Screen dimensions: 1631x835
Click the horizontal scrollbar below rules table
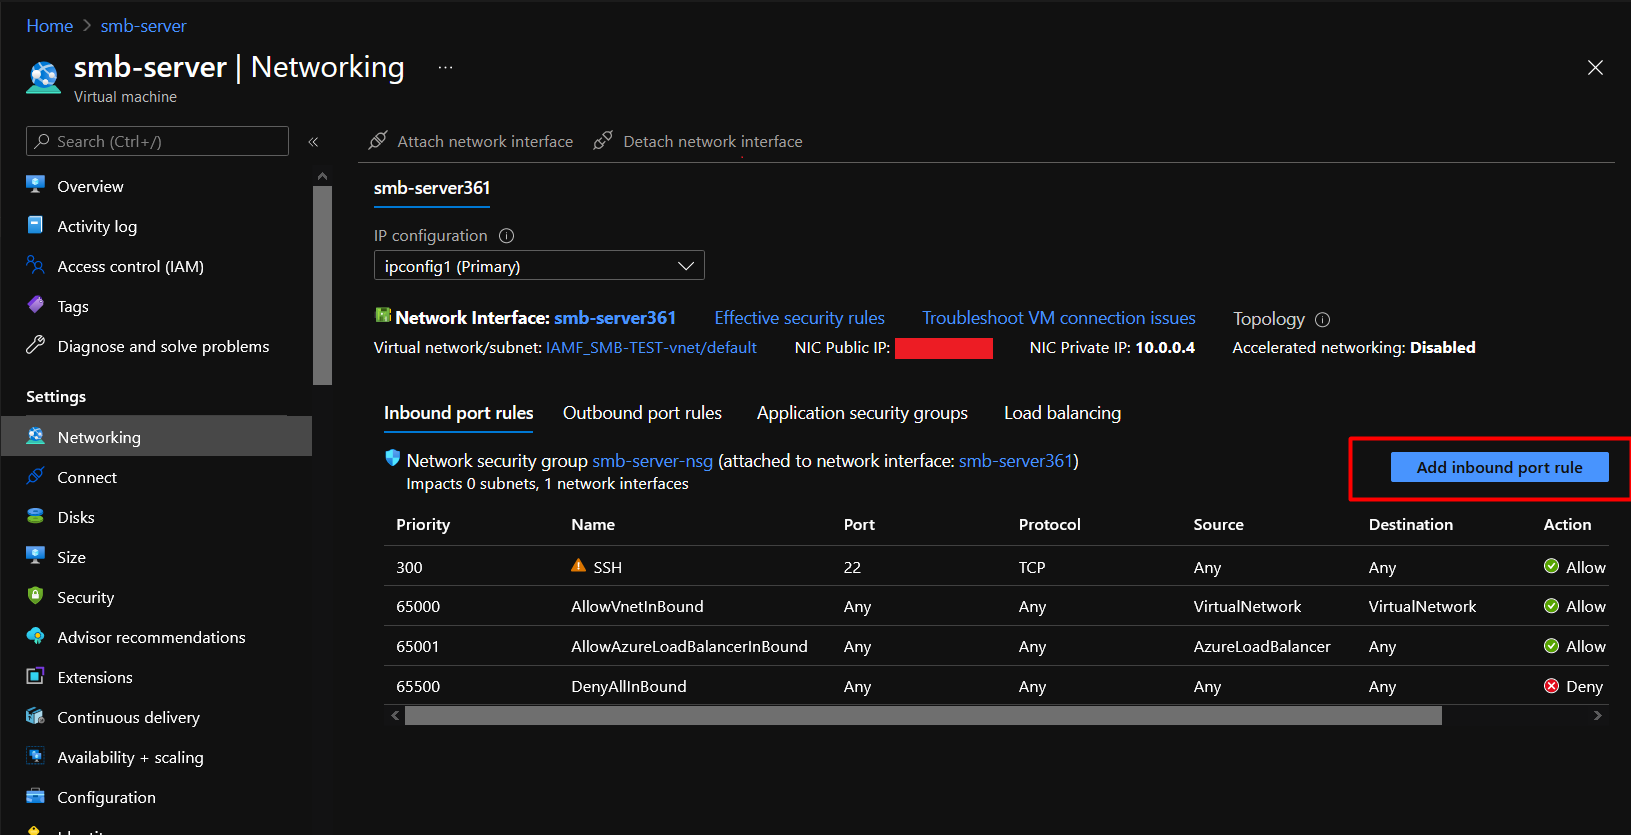pos(923,715)
